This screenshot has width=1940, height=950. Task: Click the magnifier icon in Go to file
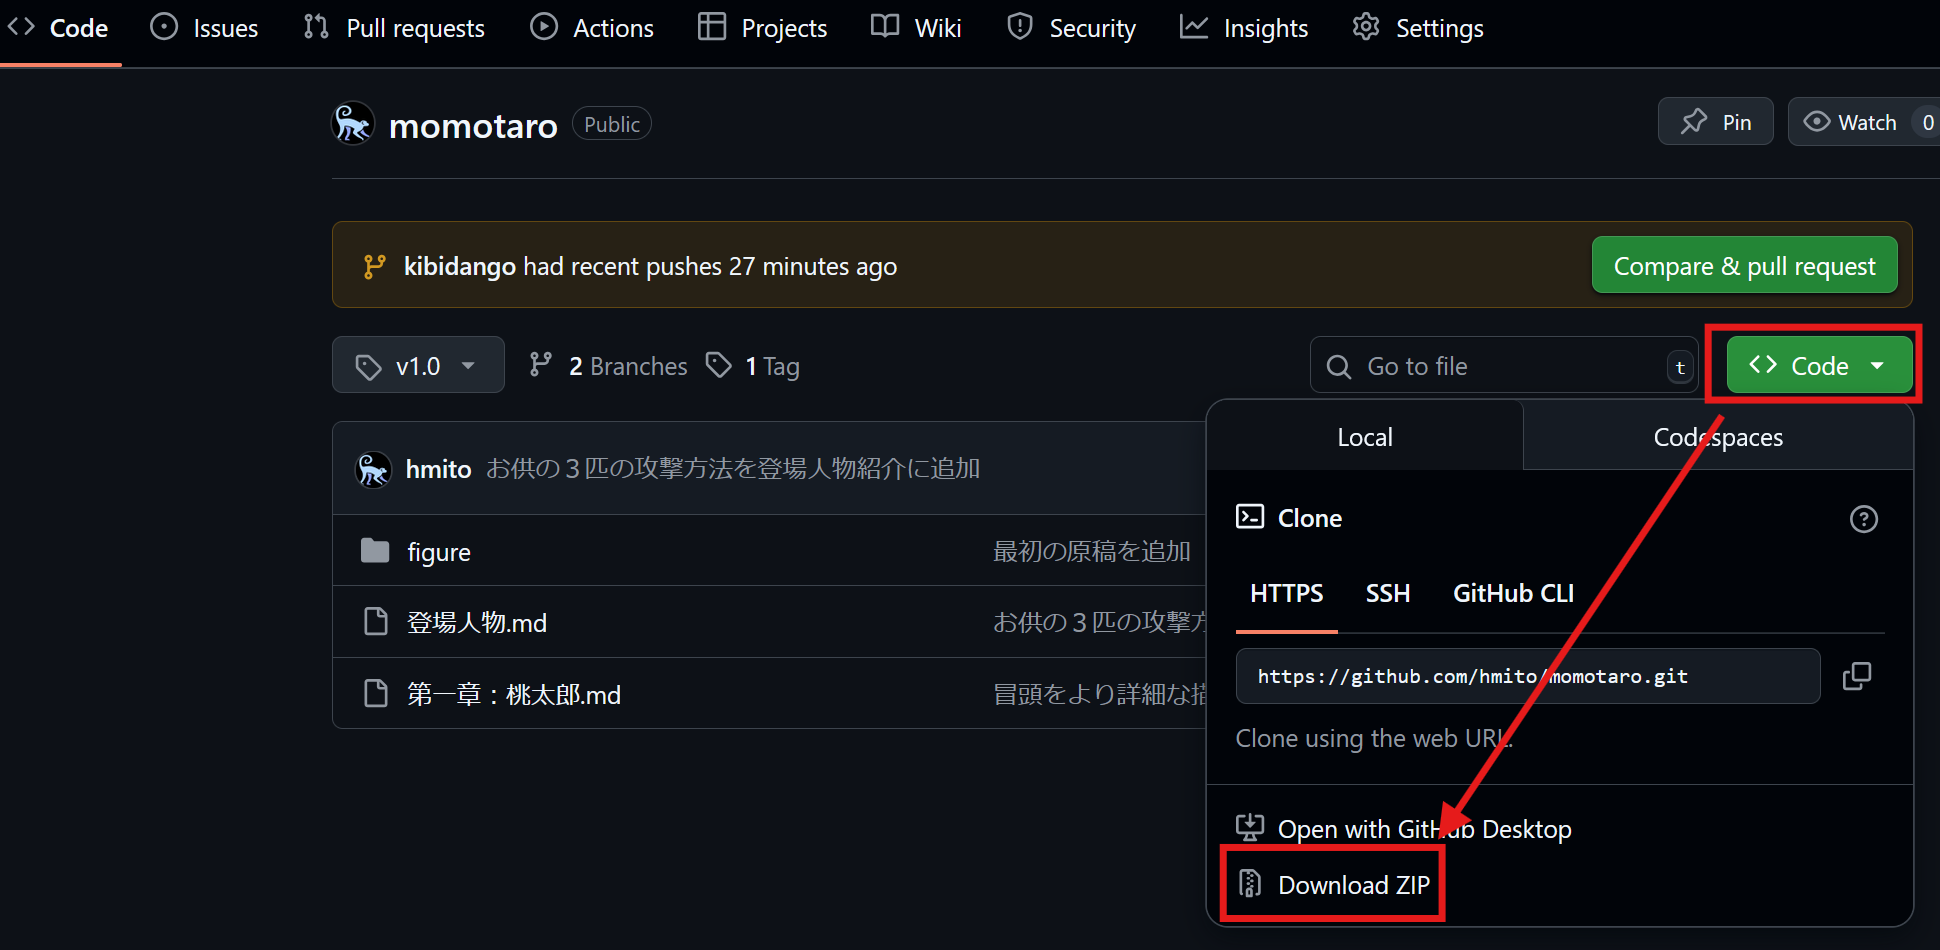tap(1338, 367)
